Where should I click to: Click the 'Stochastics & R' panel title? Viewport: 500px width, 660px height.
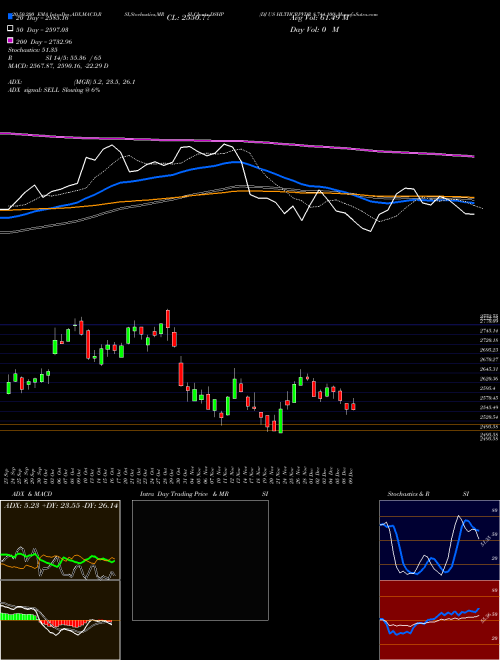pyautogui.click(x=409, y=494)
